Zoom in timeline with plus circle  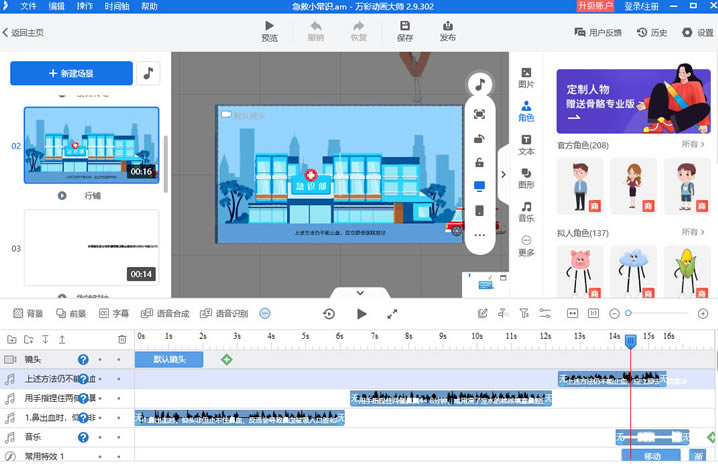[x=703, y=314]
